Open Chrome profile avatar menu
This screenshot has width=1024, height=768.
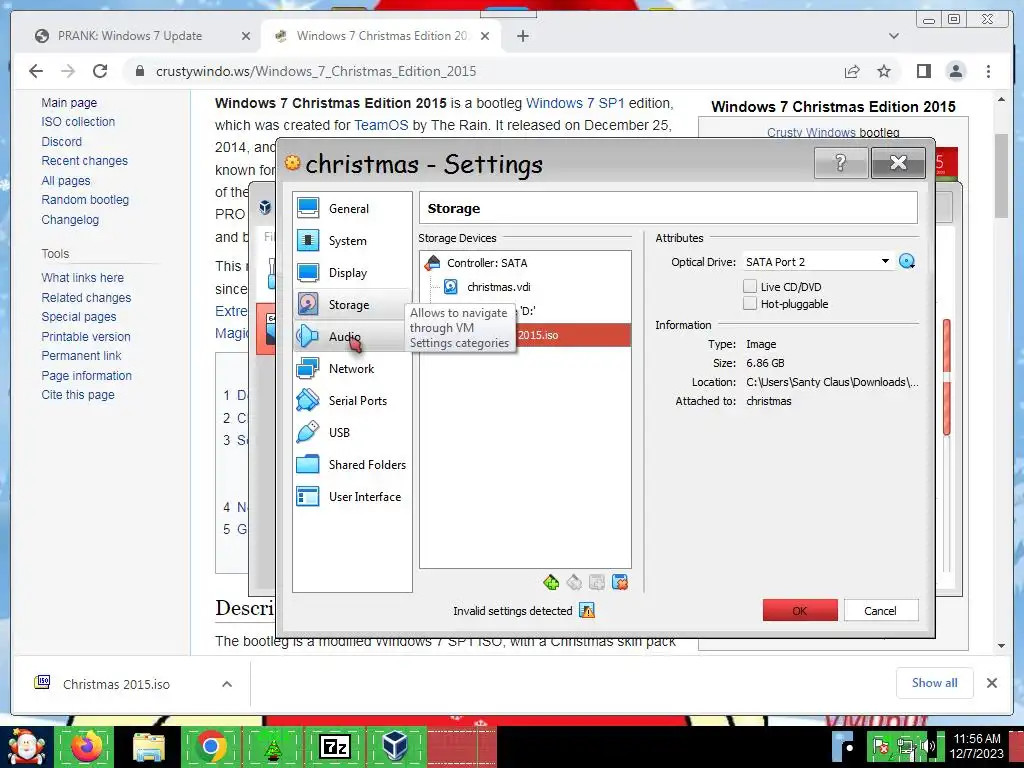point(955,71)
